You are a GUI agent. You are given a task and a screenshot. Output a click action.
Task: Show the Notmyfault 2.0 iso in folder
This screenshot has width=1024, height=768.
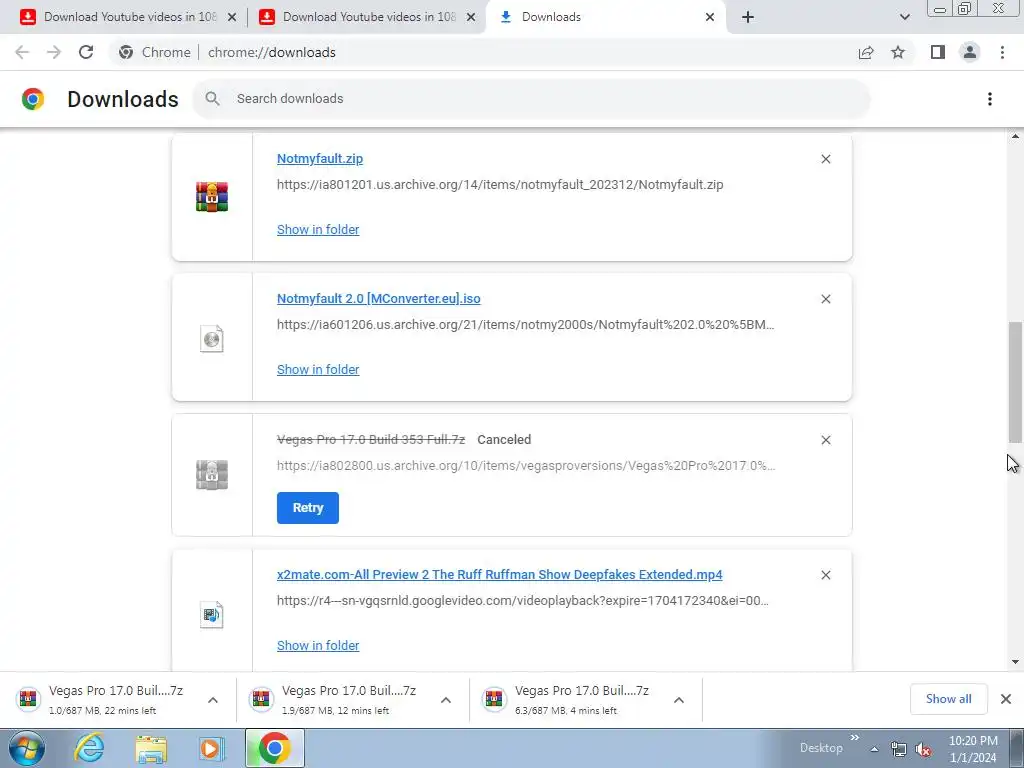[x=318, y=370]
